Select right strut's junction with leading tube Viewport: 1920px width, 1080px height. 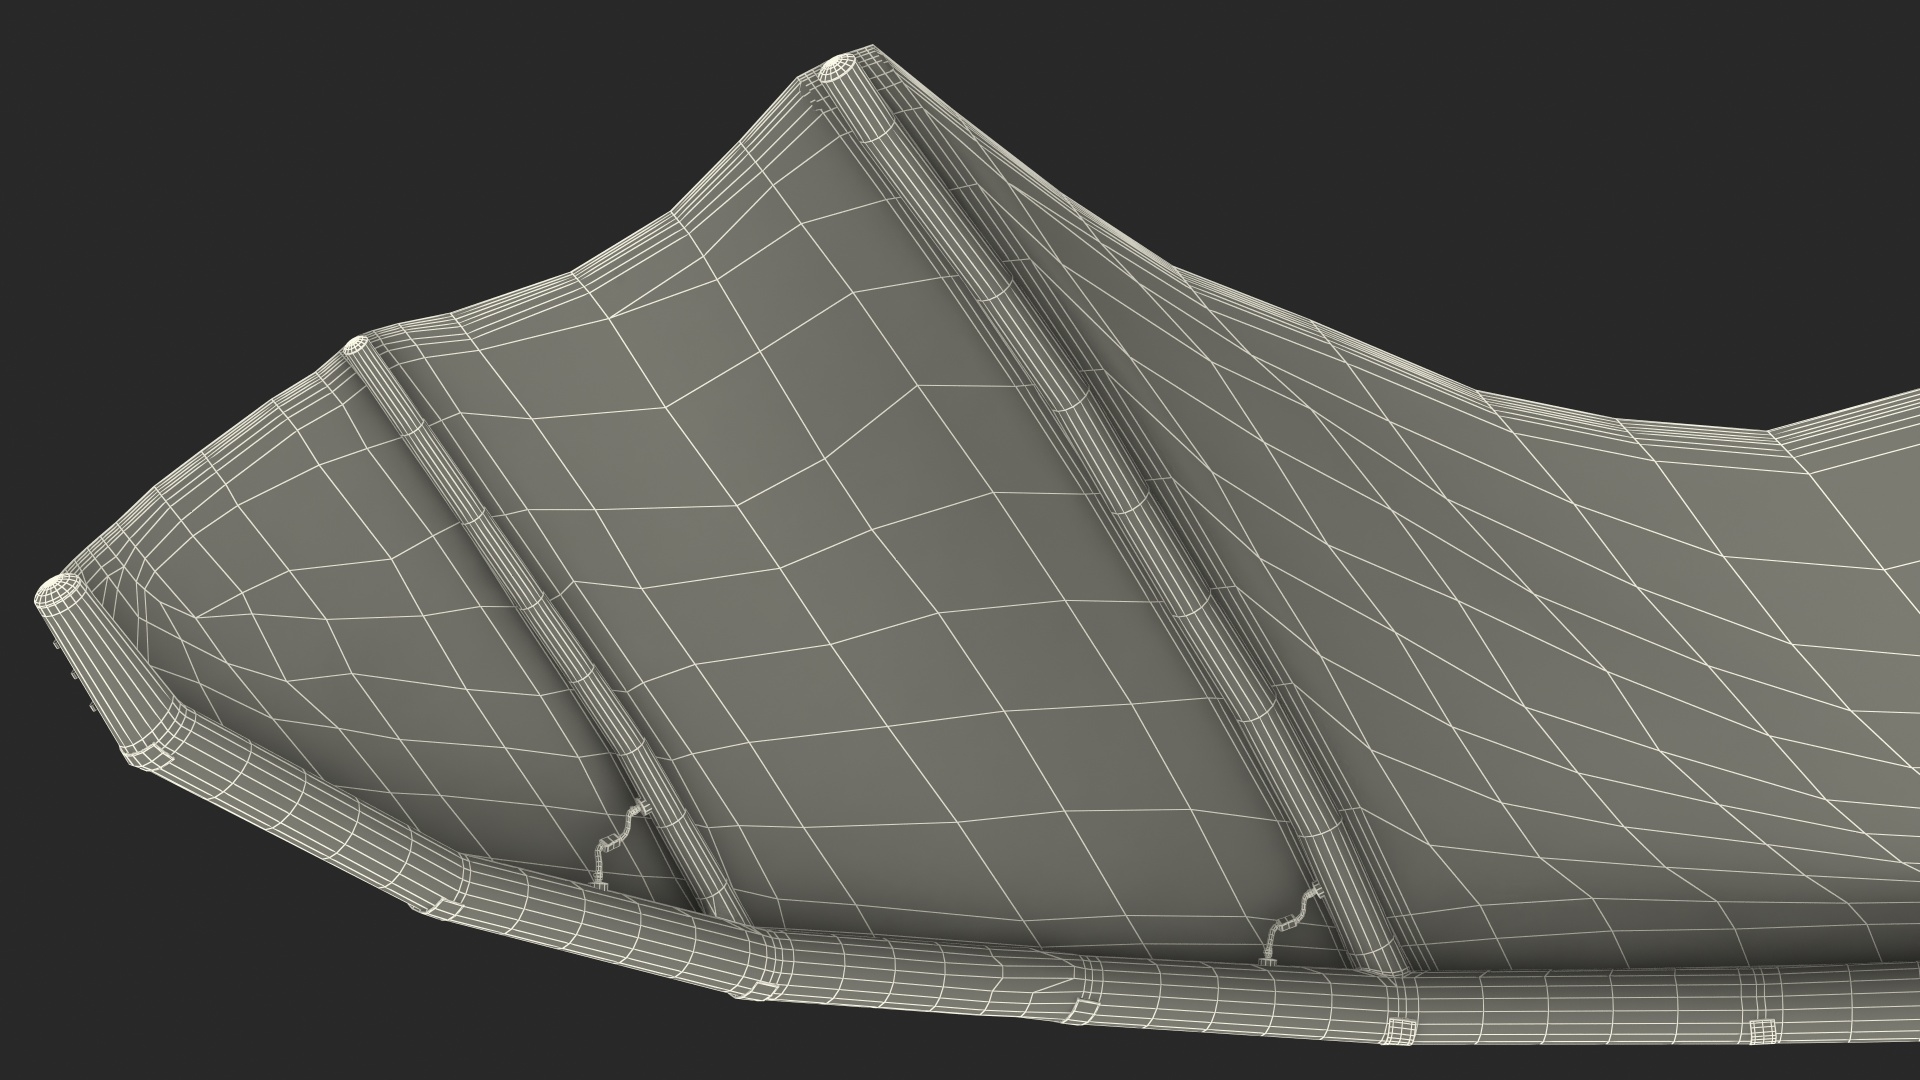1388,974
